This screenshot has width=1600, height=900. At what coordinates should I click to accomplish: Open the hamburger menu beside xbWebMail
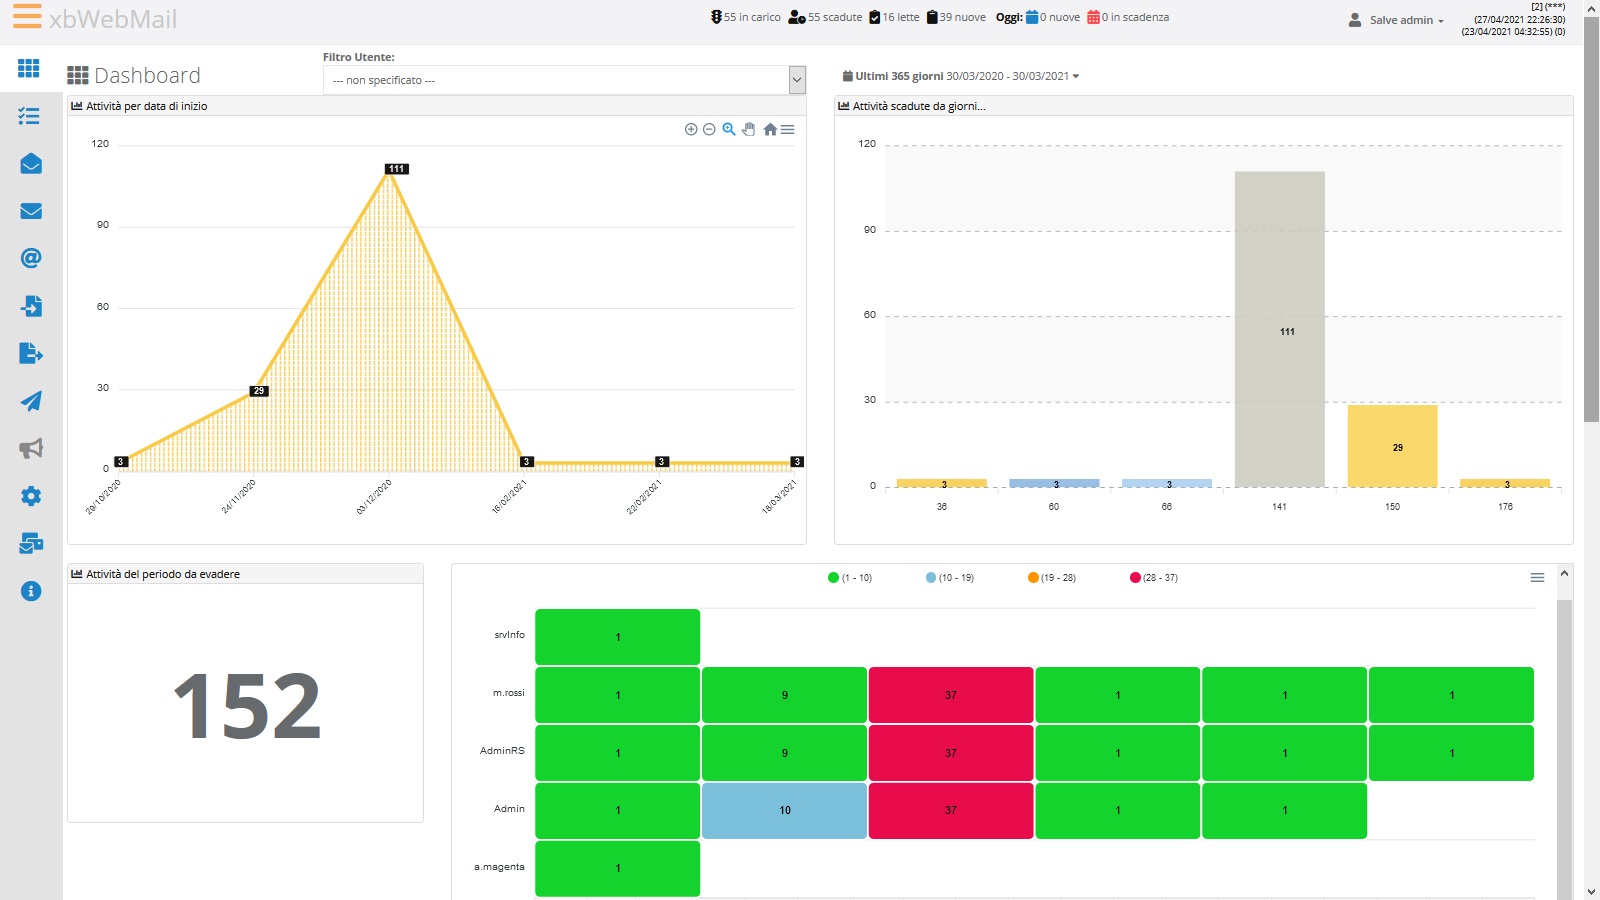(x=27, y=16)
